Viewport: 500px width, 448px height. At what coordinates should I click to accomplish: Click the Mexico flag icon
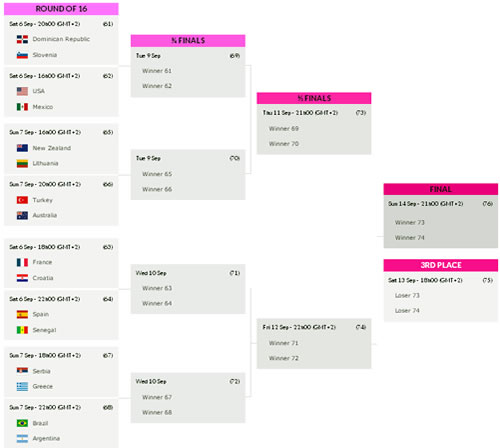coord(22,107)
